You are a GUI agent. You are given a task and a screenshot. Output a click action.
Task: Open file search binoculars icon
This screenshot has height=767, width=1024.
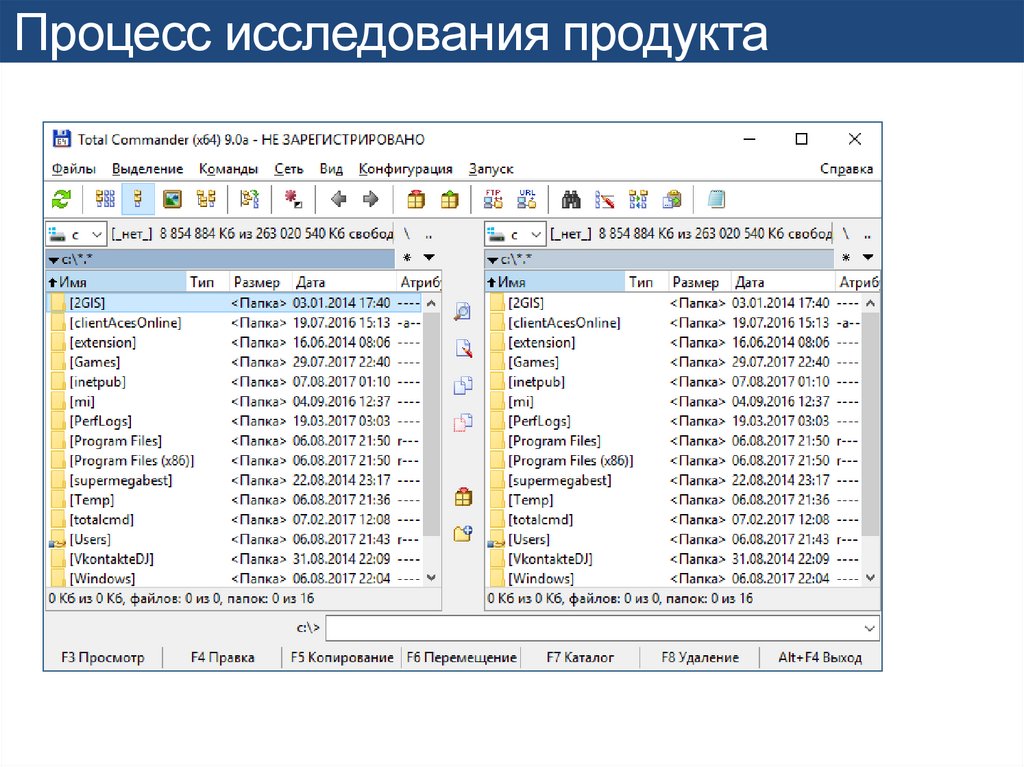[571, 199]
